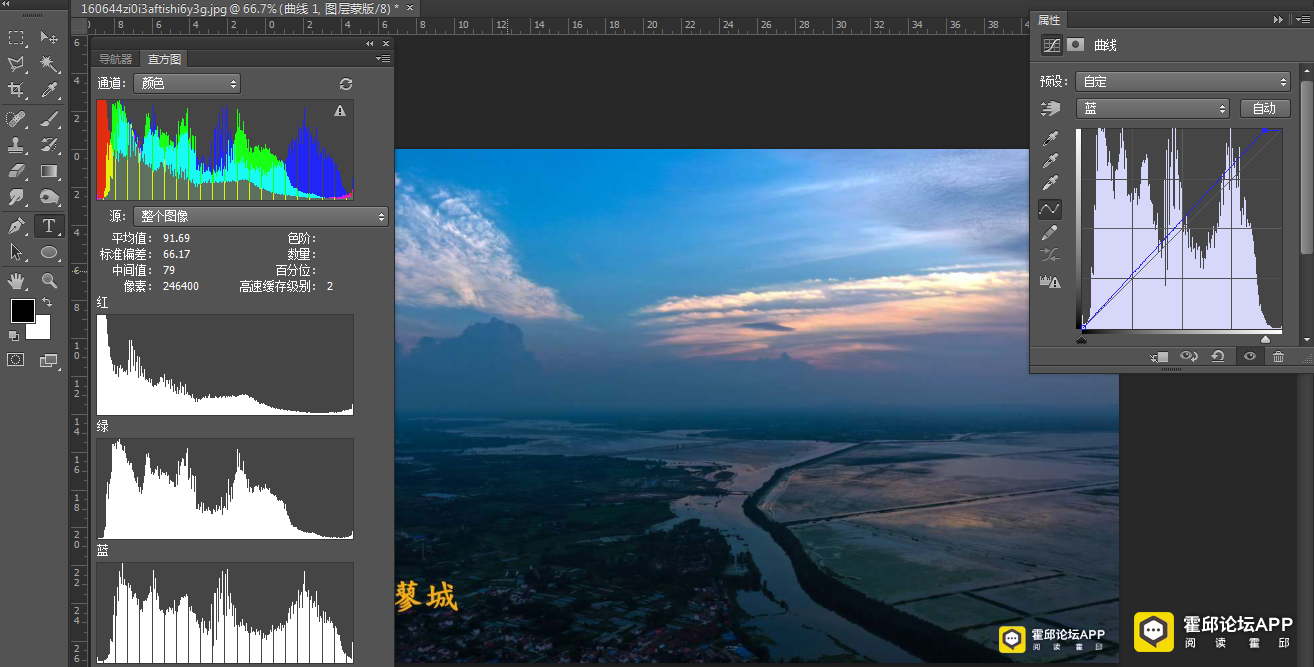Select the Brush tool
The height and width of the screenshot is (667, 1314).
[x=49, y=119]
